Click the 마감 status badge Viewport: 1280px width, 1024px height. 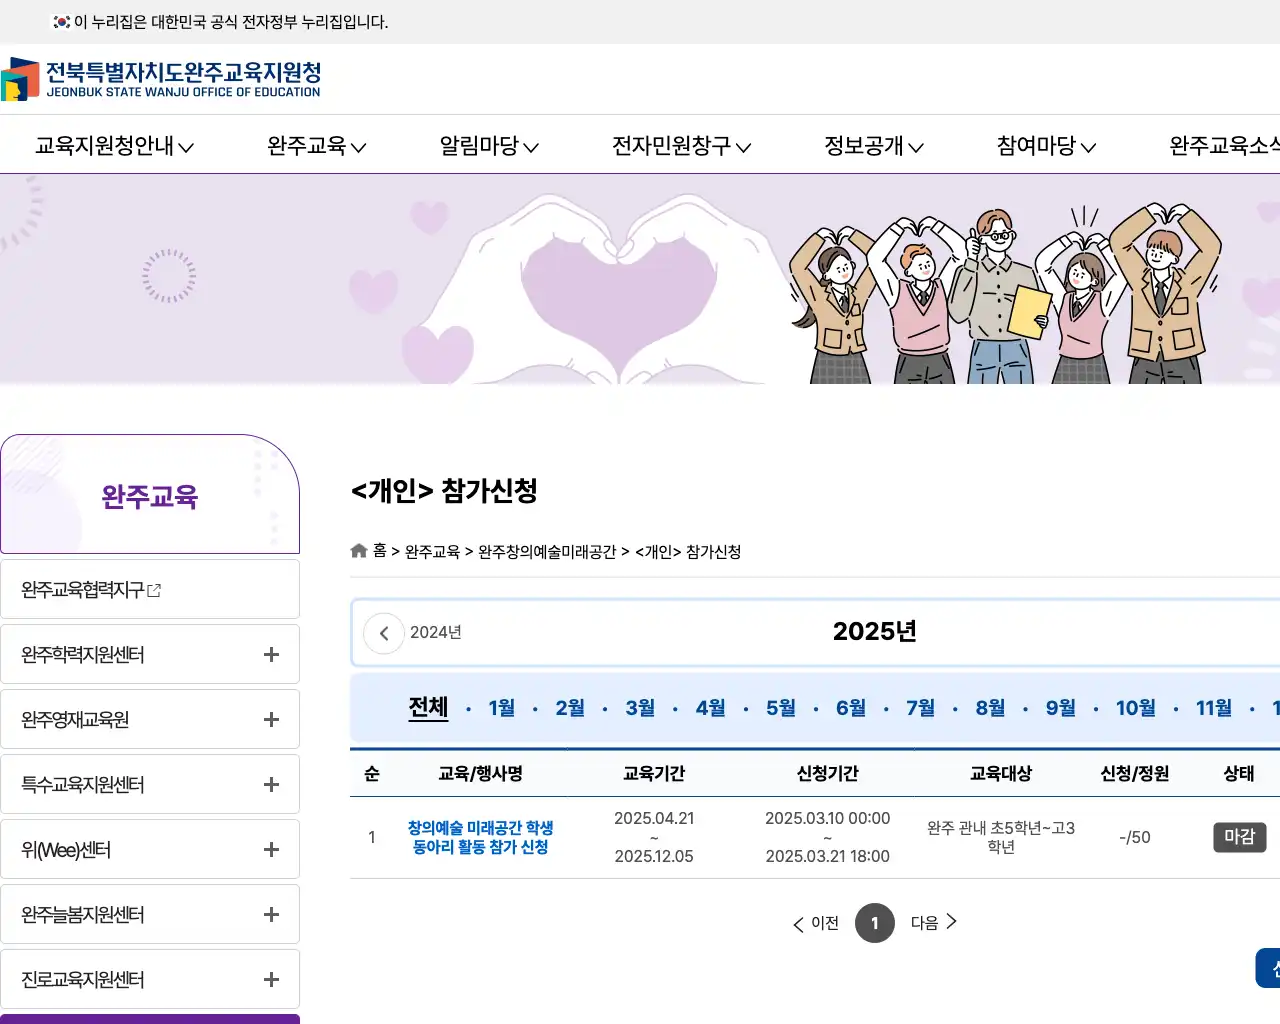[x=1240, y=837]
